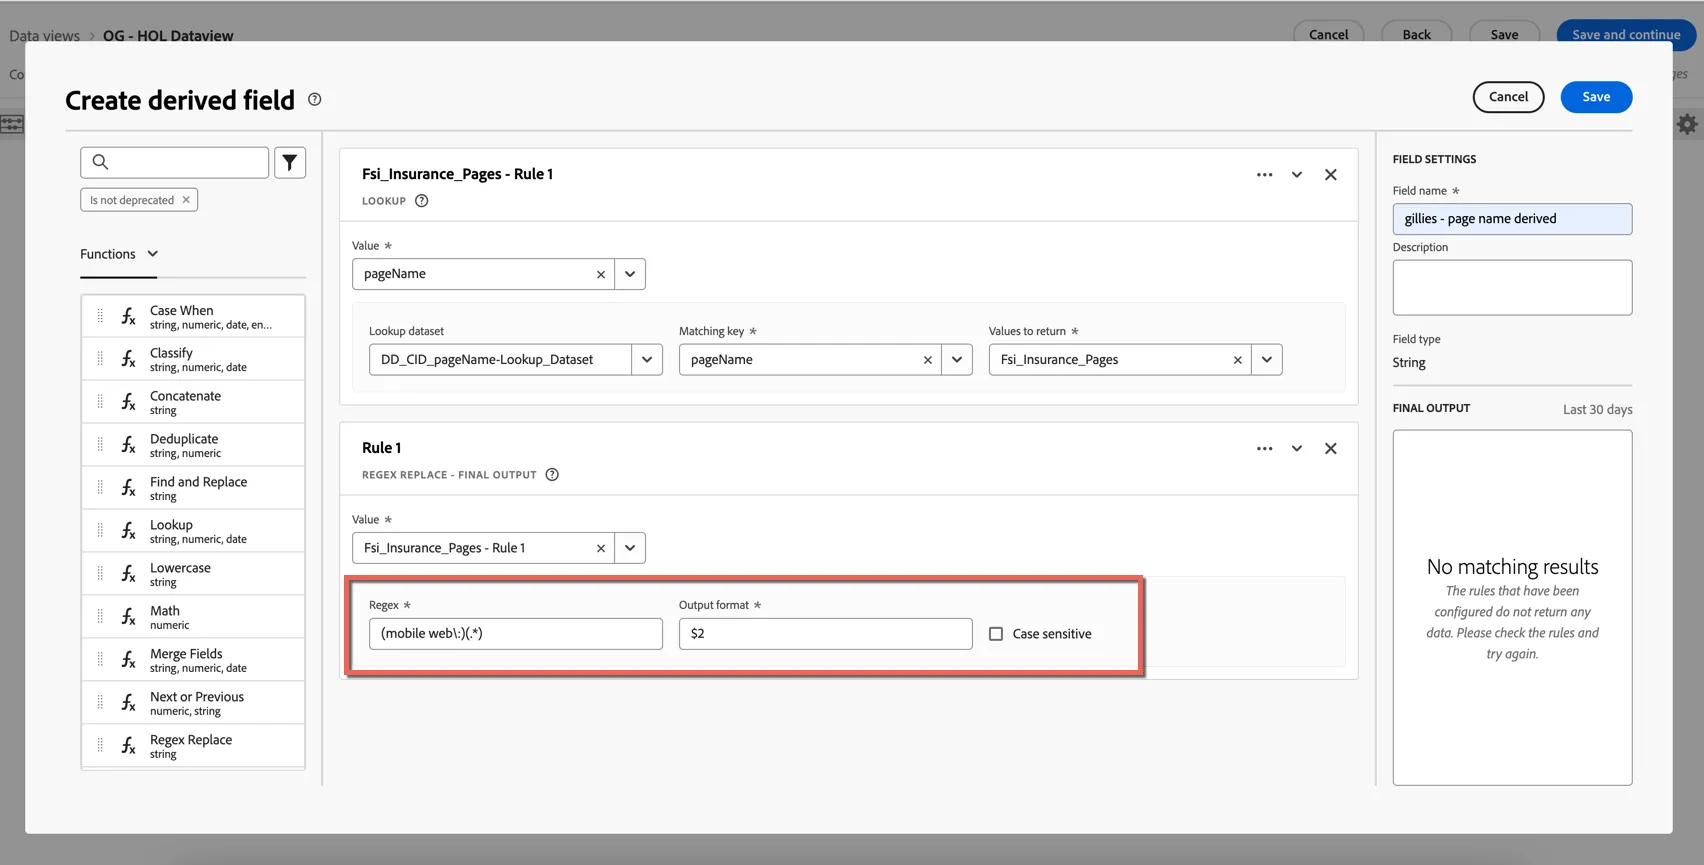Screen dimensions: 1704x865
Task: Click the help icon beside Create derived field
Action: point(315,99)
